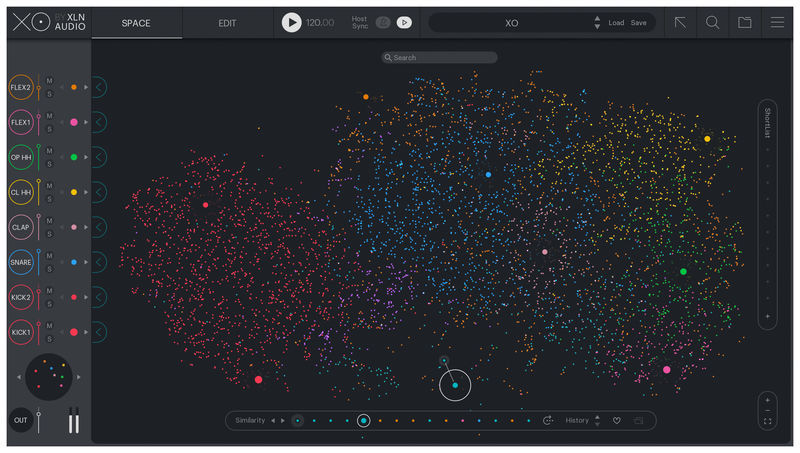Expand SNARE channel side chevron
Screen dimensions: 800x453
[x=99, y=262]
